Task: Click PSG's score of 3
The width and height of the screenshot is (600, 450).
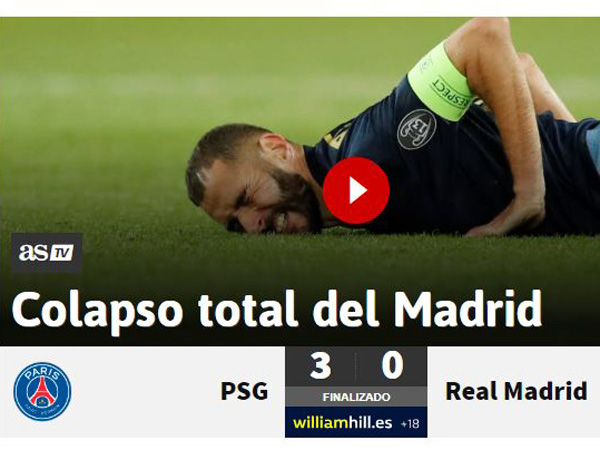Action: click(321, 366)
